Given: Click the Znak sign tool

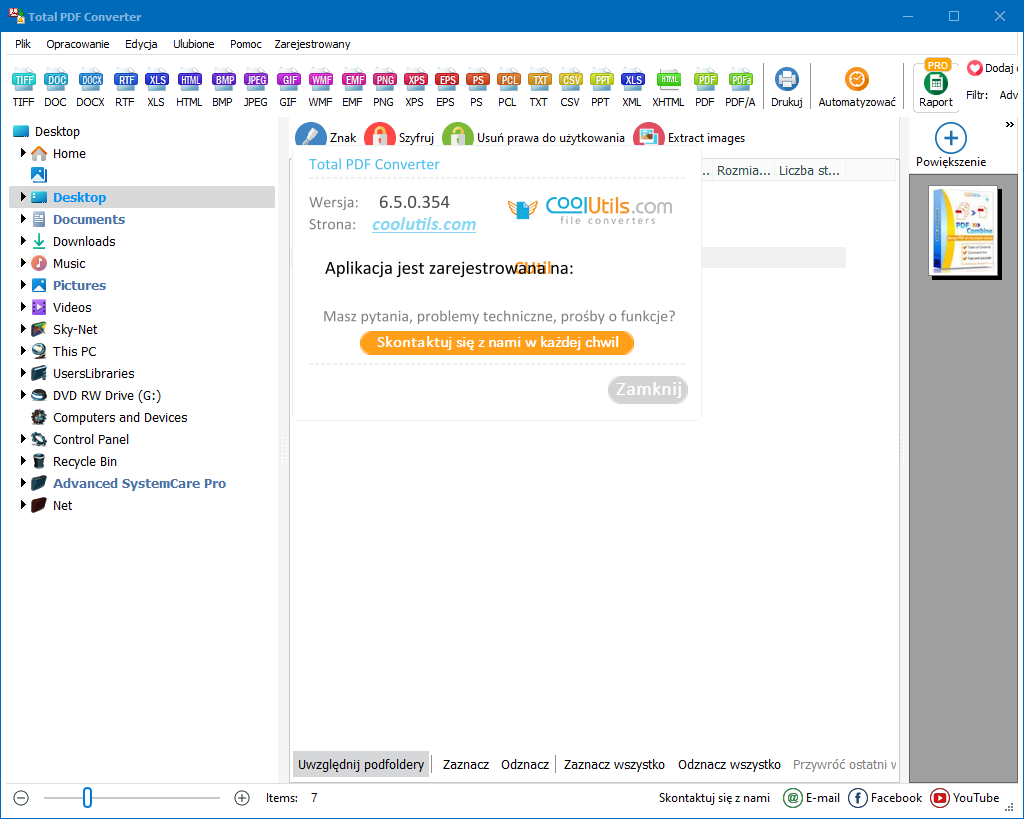Looking at the screenshot, I should coord(326,137).
